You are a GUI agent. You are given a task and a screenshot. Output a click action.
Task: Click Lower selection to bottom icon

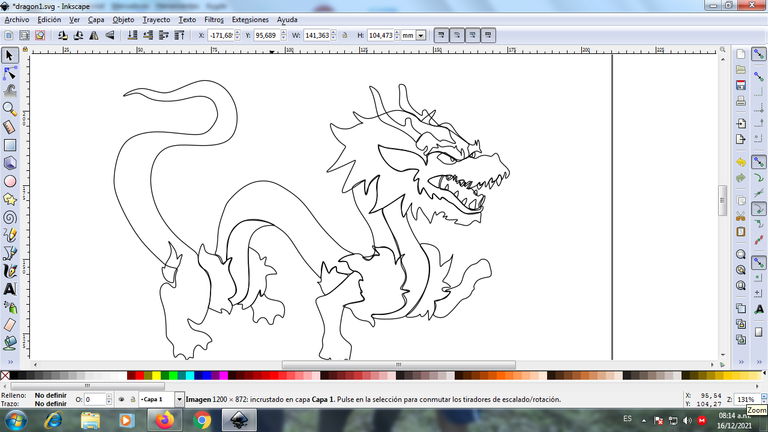coord(132,35)
